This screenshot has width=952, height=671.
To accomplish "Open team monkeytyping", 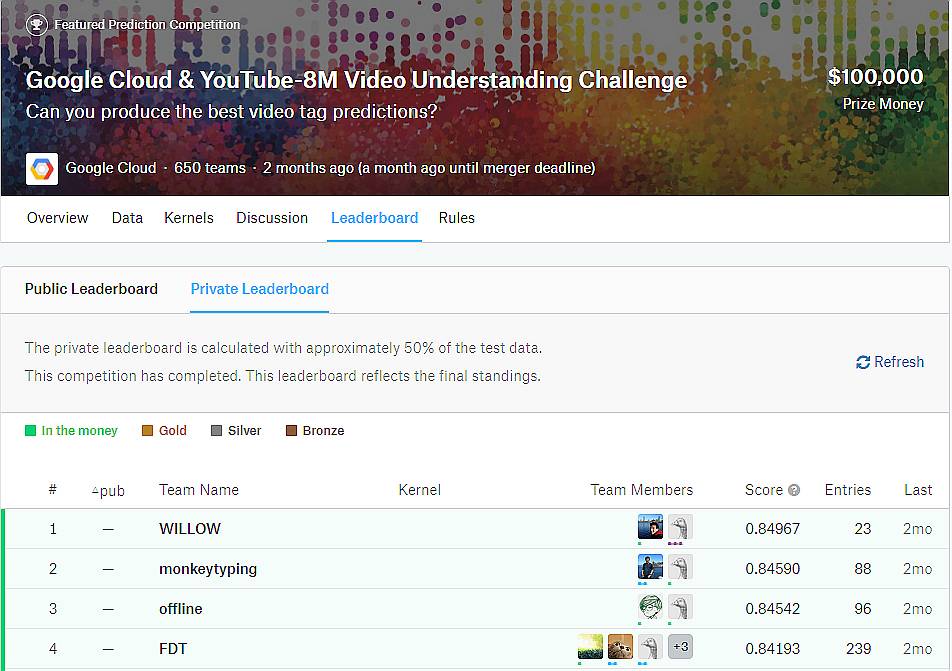I will coord(208,569).
